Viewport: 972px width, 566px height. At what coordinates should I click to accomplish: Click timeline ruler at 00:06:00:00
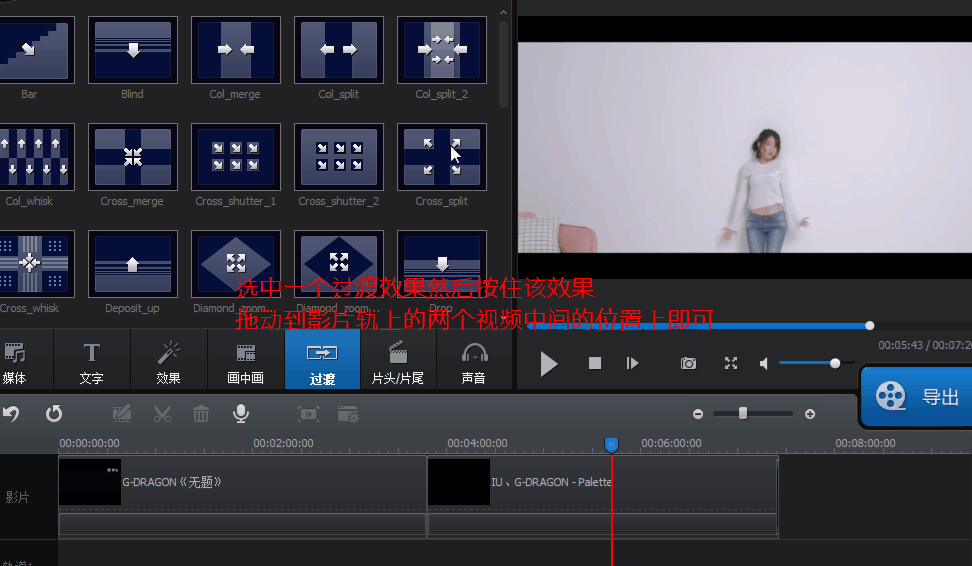671,443
